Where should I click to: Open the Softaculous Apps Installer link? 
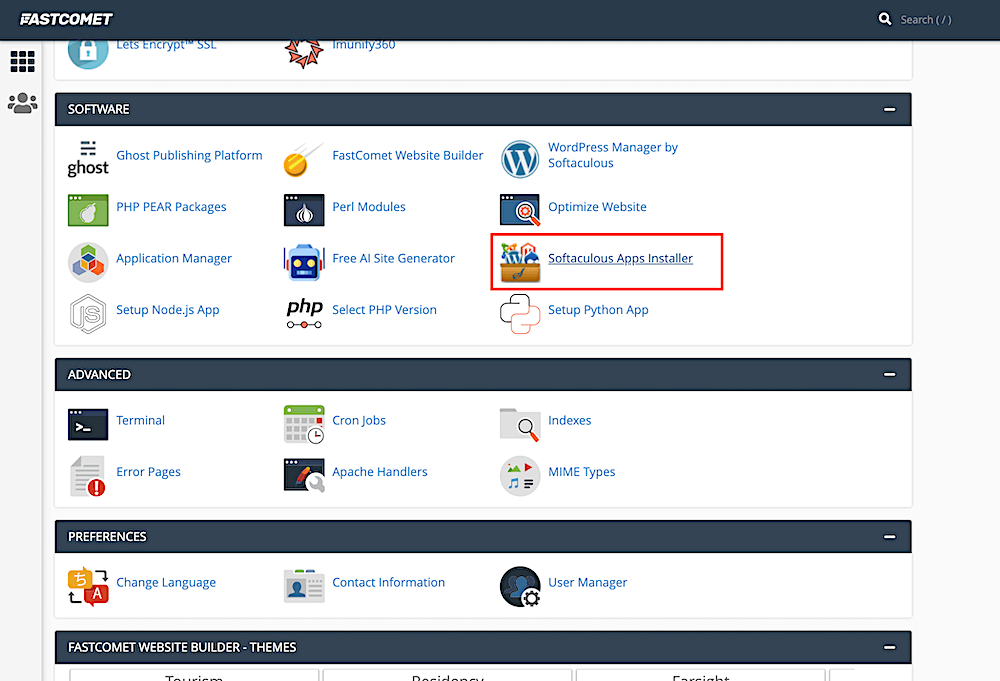tap(620, 259)
